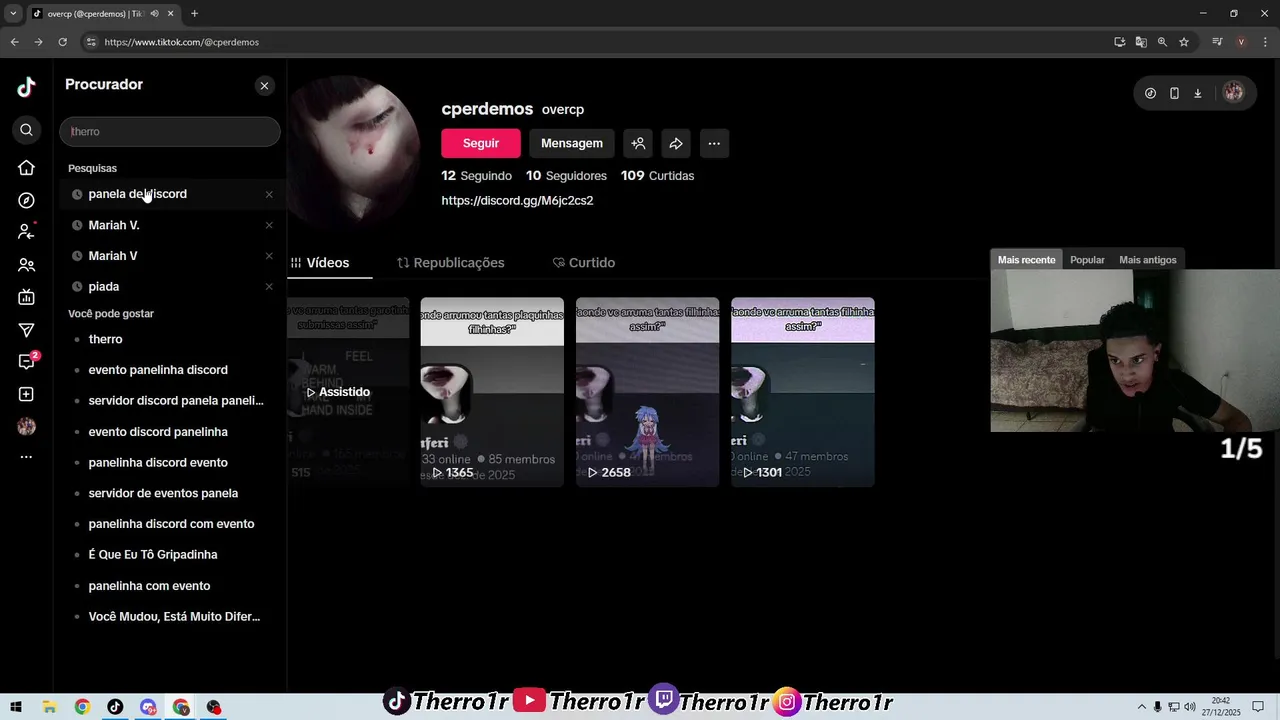
Task: Open the video marked Assistido
Action: (348, 392)
